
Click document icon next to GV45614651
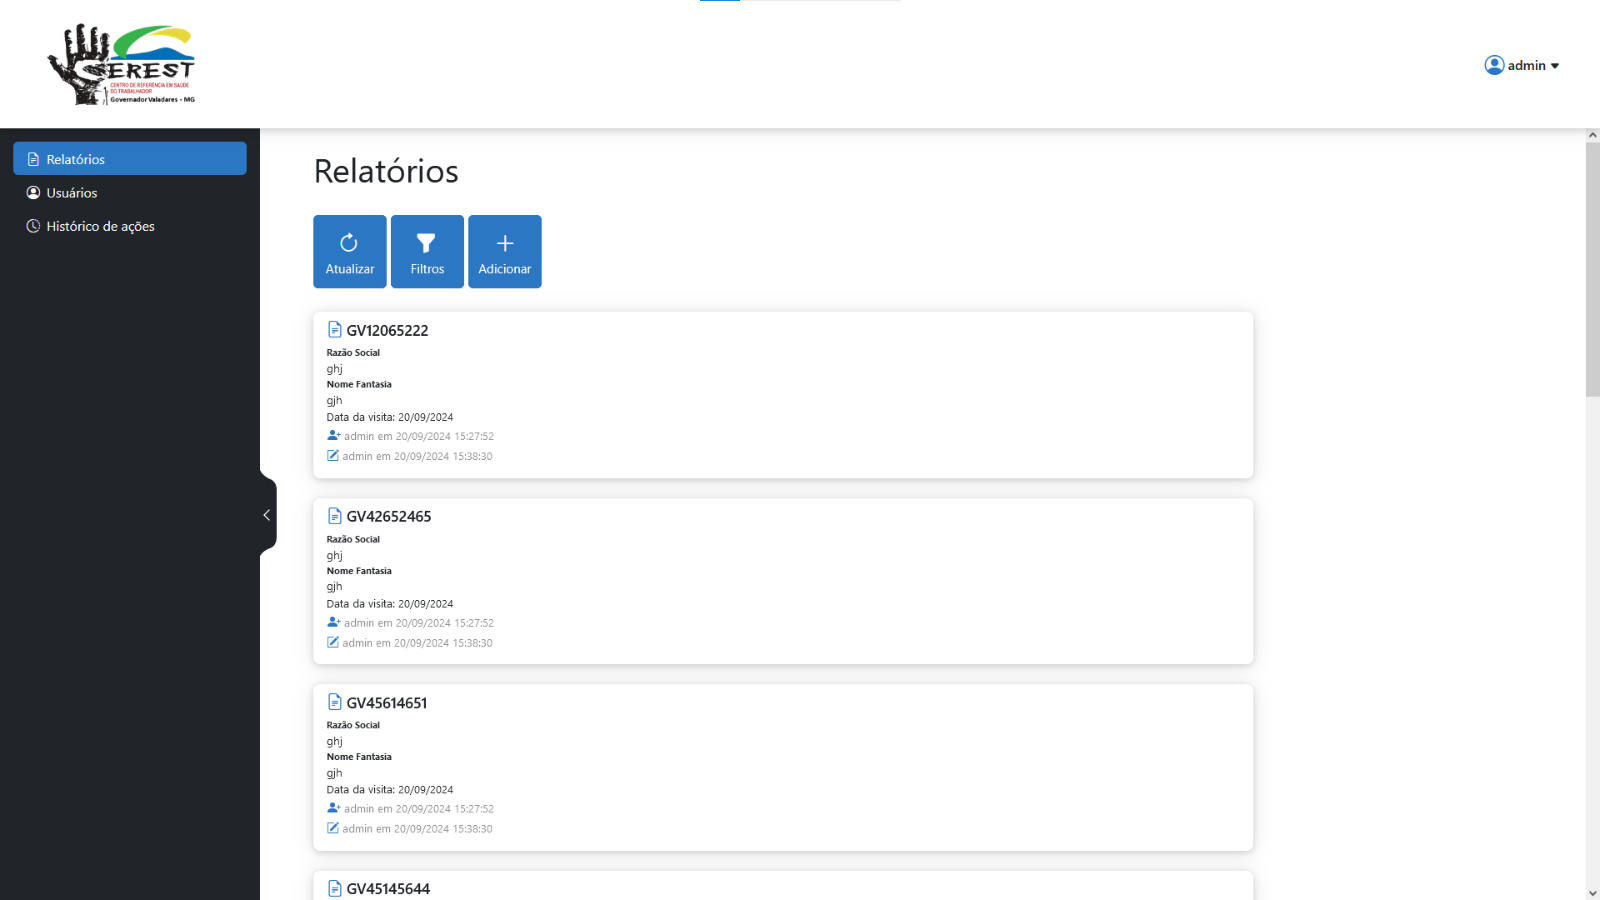pyautogui.click(x=335, y=703)
